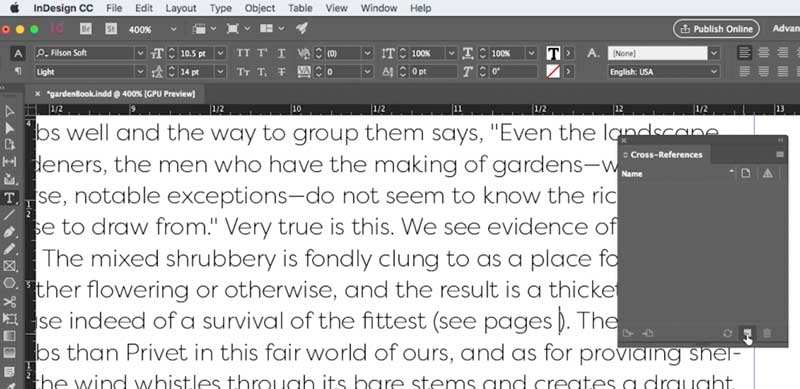800x389 pixels.
Task: Click Create New Cross-Reference icon
Action: point(747,333)
